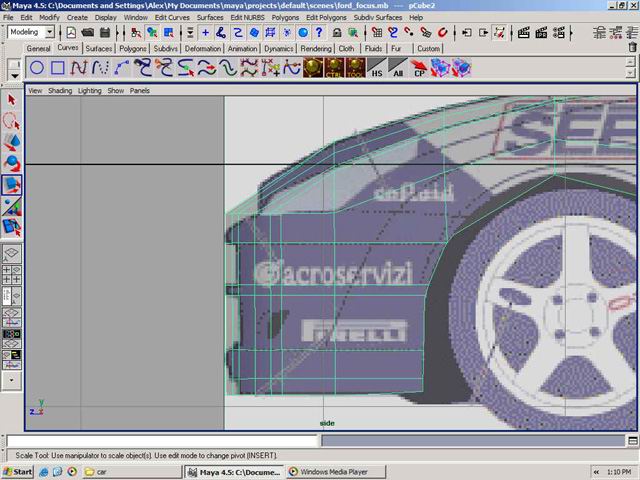Select the NURBS circle shelf icon
Viewport: 640px width, 480px height.
click(x=36, y=68)
